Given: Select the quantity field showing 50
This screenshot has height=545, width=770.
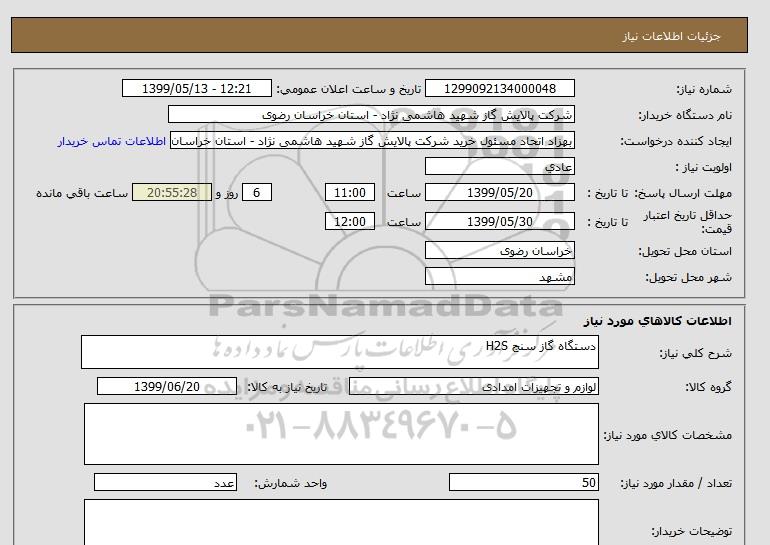Looking at the screenshot, I should pos(524,482).
